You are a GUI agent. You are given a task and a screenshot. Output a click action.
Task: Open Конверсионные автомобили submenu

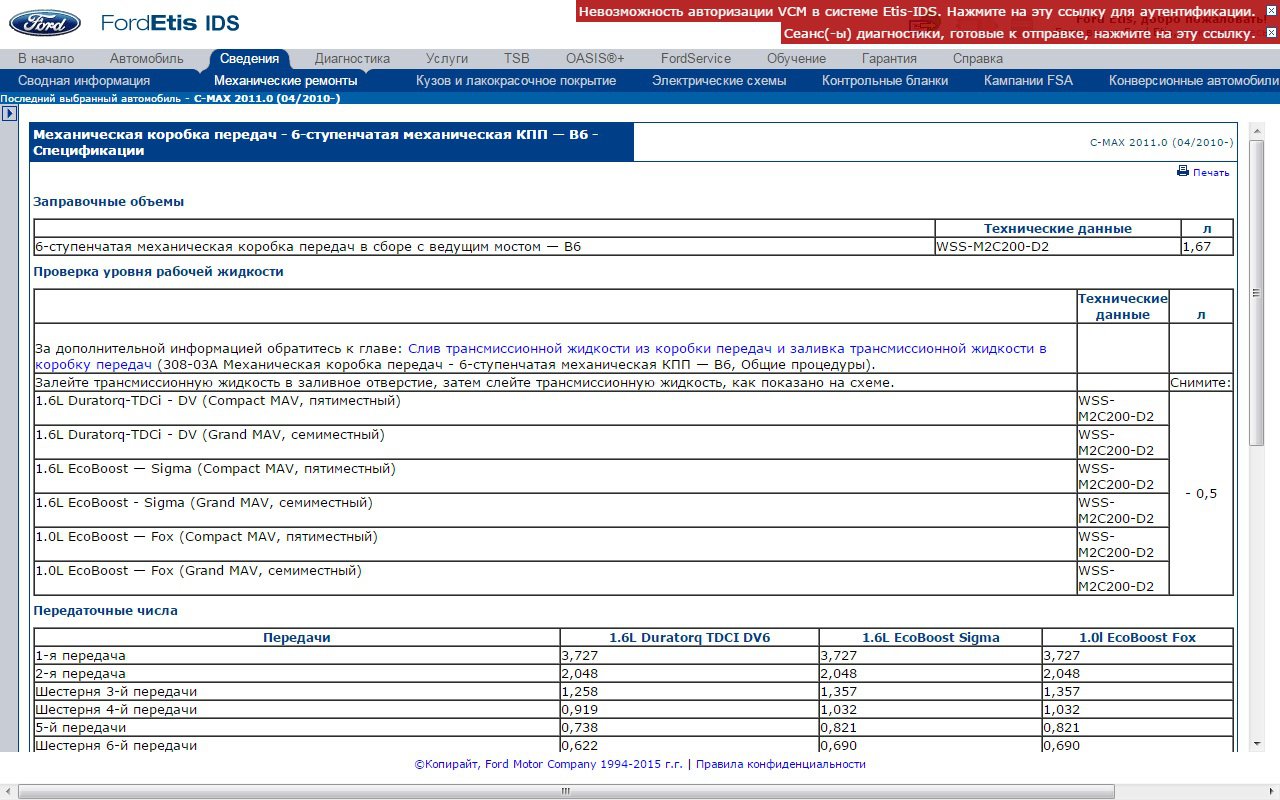click(x=1194, y=80)
